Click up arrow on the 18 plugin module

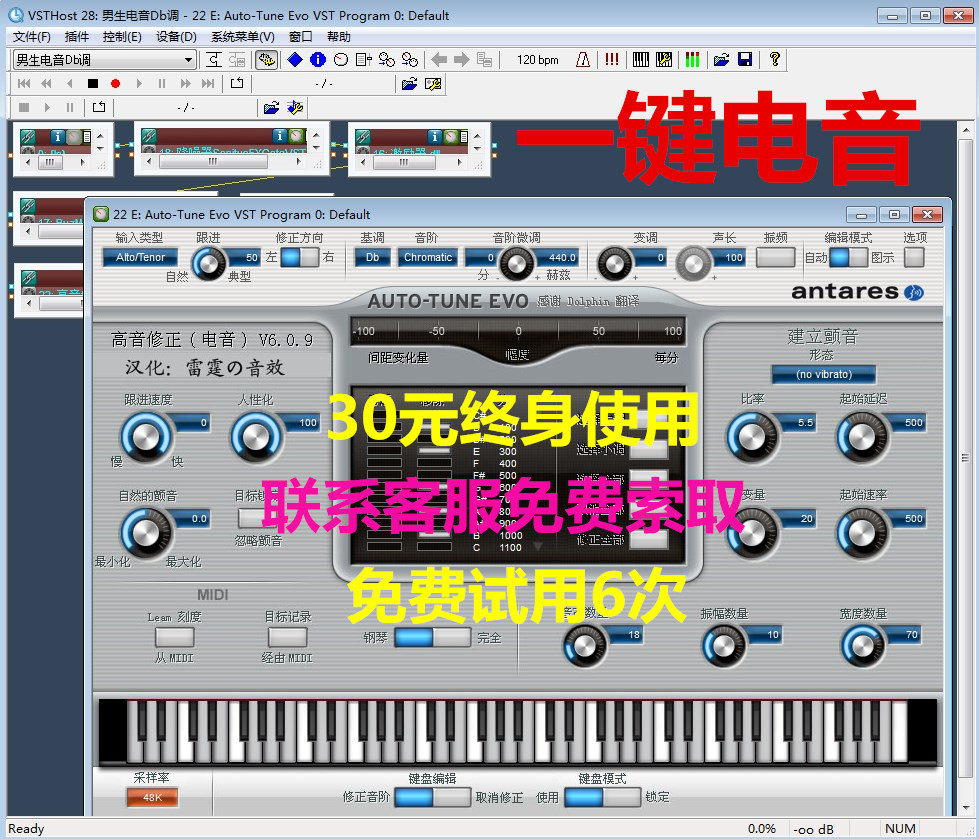(x=317, y=135)
